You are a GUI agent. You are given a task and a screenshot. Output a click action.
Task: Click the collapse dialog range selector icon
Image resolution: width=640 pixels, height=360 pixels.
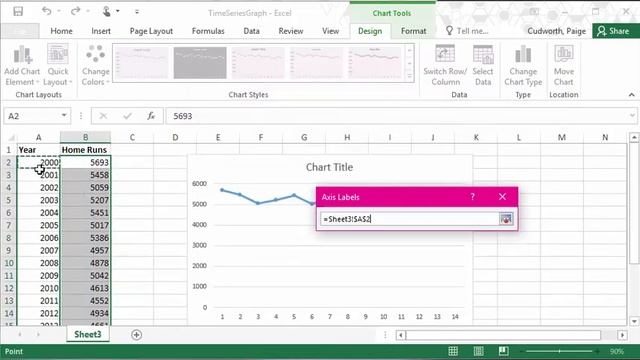click(506, 219)
